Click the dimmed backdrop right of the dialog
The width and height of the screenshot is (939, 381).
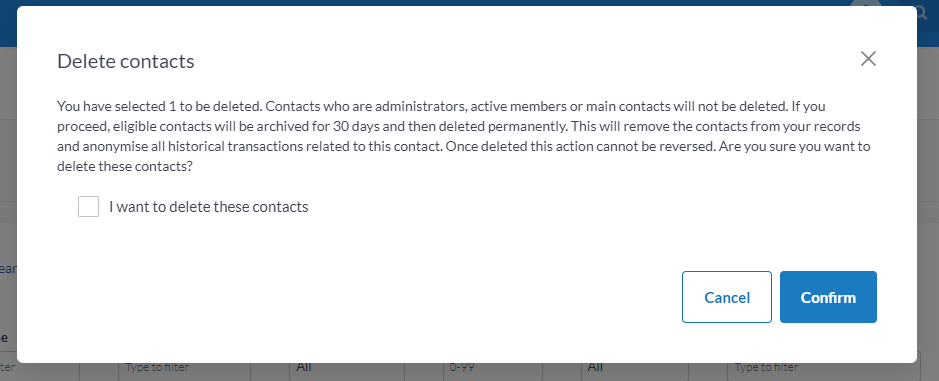pos(928,180)
